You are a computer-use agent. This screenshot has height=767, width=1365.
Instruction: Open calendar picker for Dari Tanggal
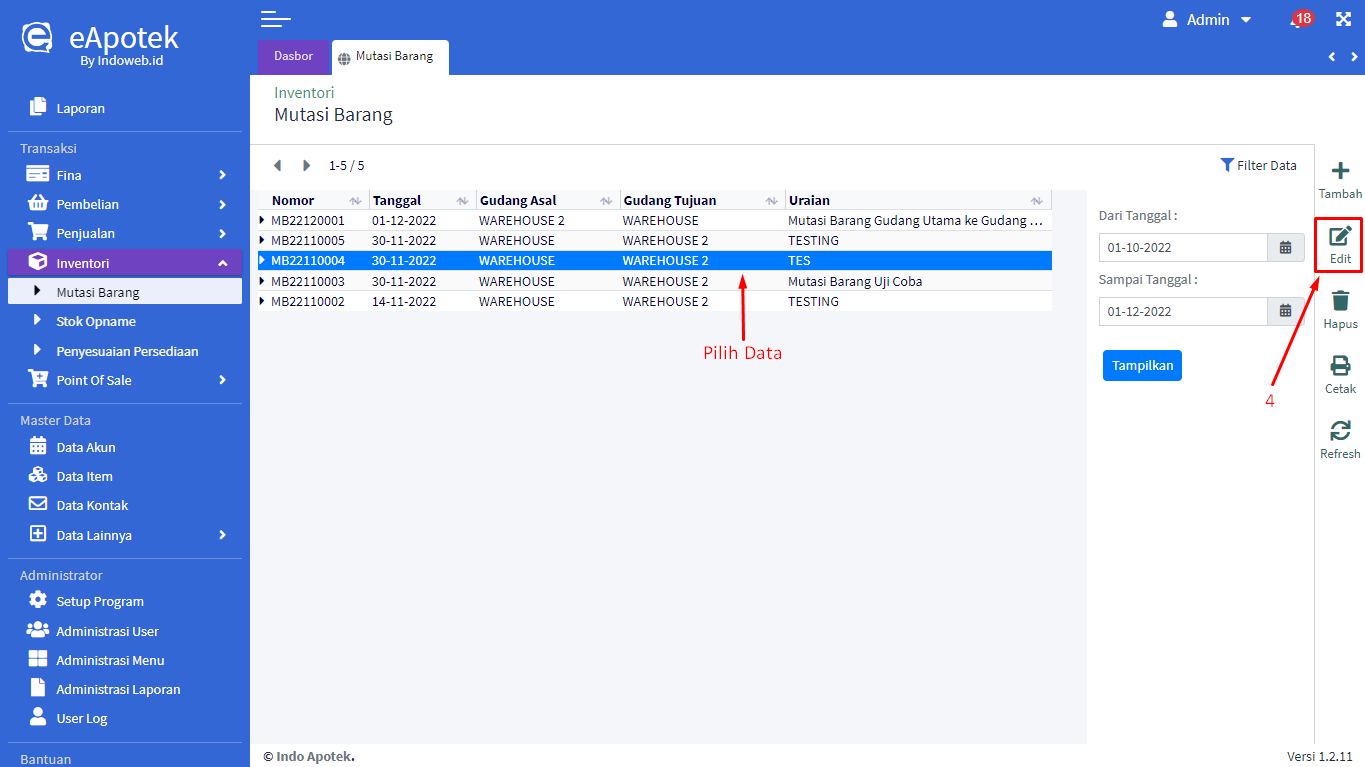click(1285, 248)
